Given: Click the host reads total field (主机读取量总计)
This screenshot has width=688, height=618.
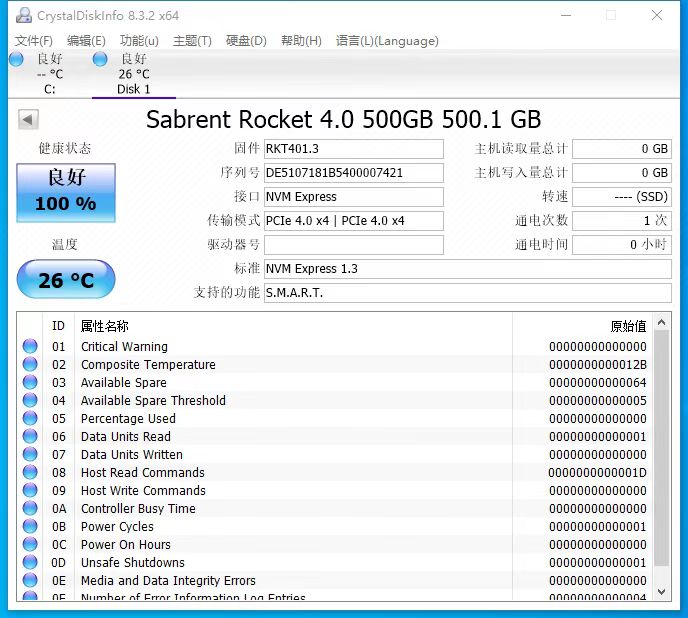Looking at the screenshot, I should (x=622, y=149).
